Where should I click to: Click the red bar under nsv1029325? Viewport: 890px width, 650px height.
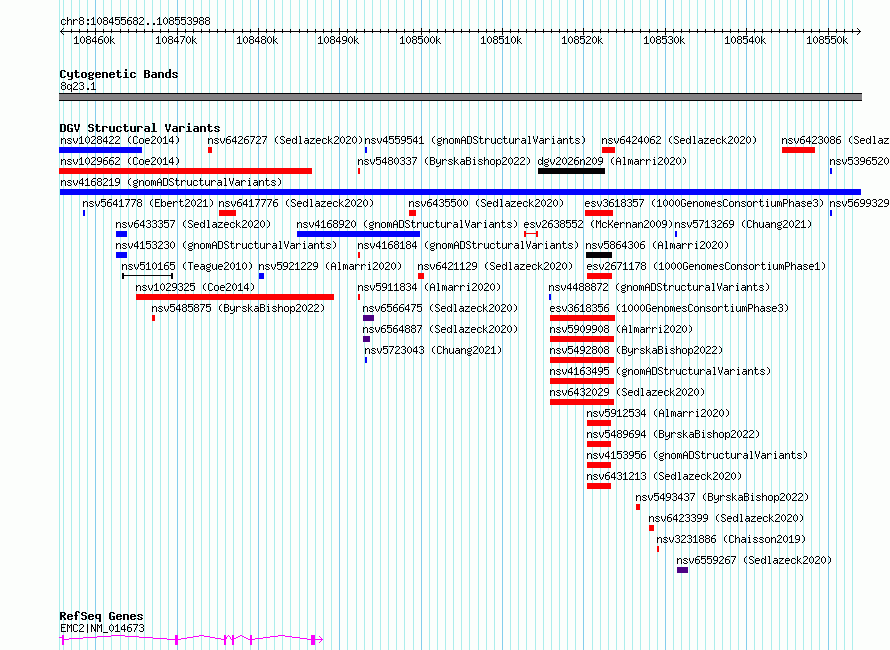coord(235,297)
